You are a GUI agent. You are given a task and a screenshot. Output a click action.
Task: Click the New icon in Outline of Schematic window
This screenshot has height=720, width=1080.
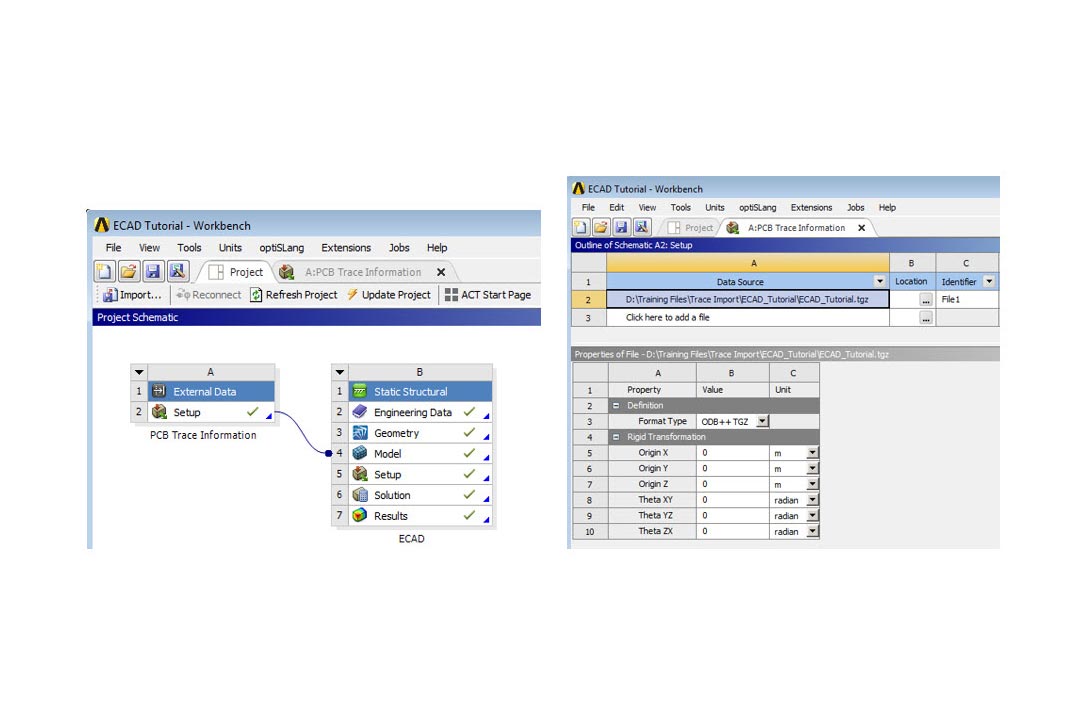pos(581,227)
